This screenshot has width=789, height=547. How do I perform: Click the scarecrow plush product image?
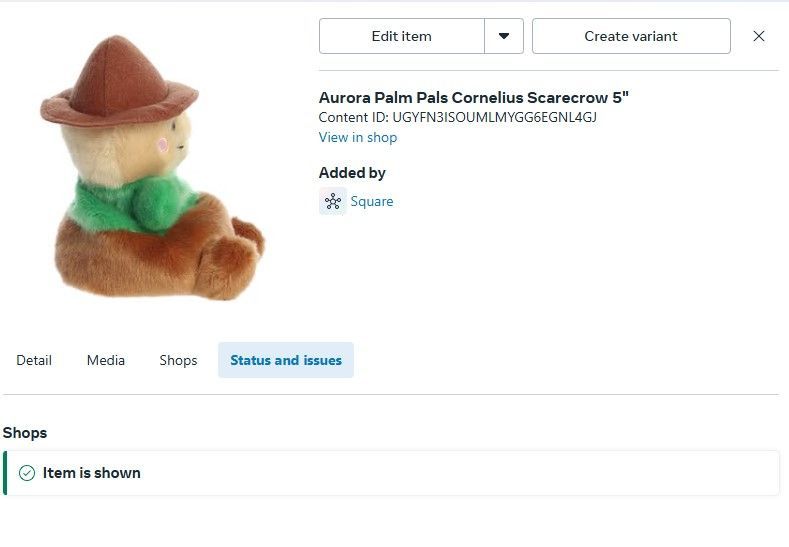click(153, 170)
